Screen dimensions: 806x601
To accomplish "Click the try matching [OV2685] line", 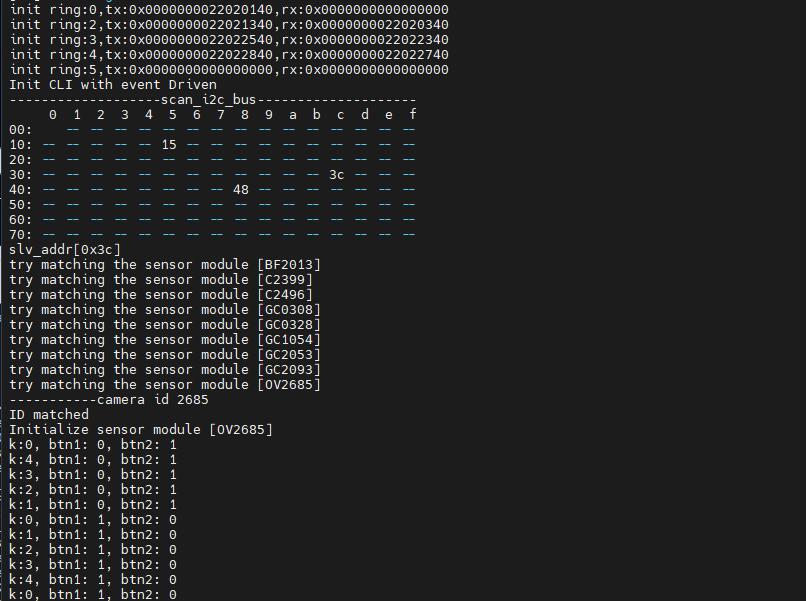I will pos(165,385).
